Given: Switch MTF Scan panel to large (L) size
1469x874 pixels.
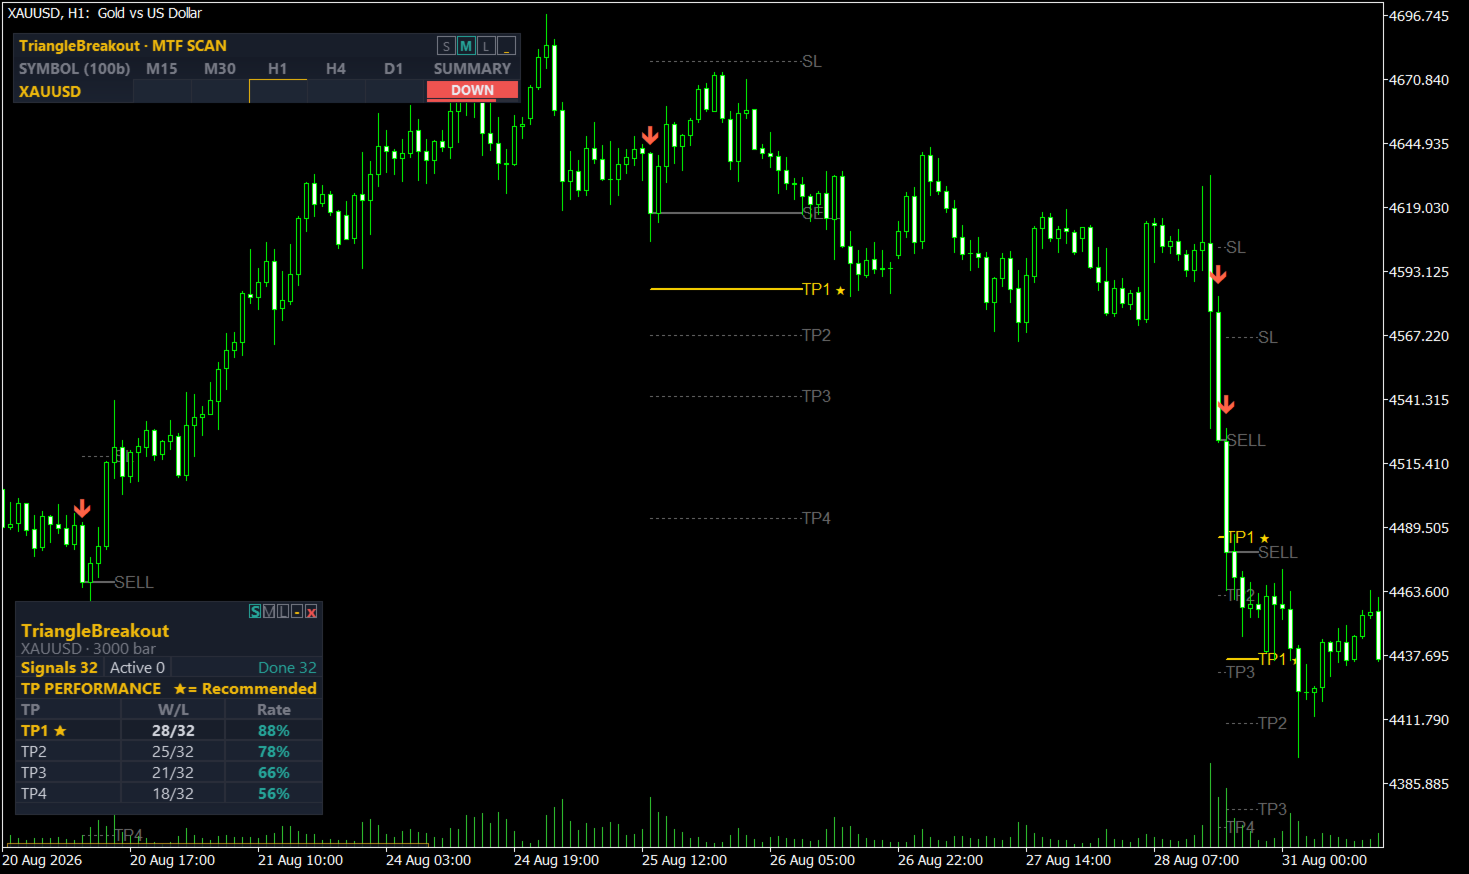Looking at the screenshot, I should pos(486,46).
